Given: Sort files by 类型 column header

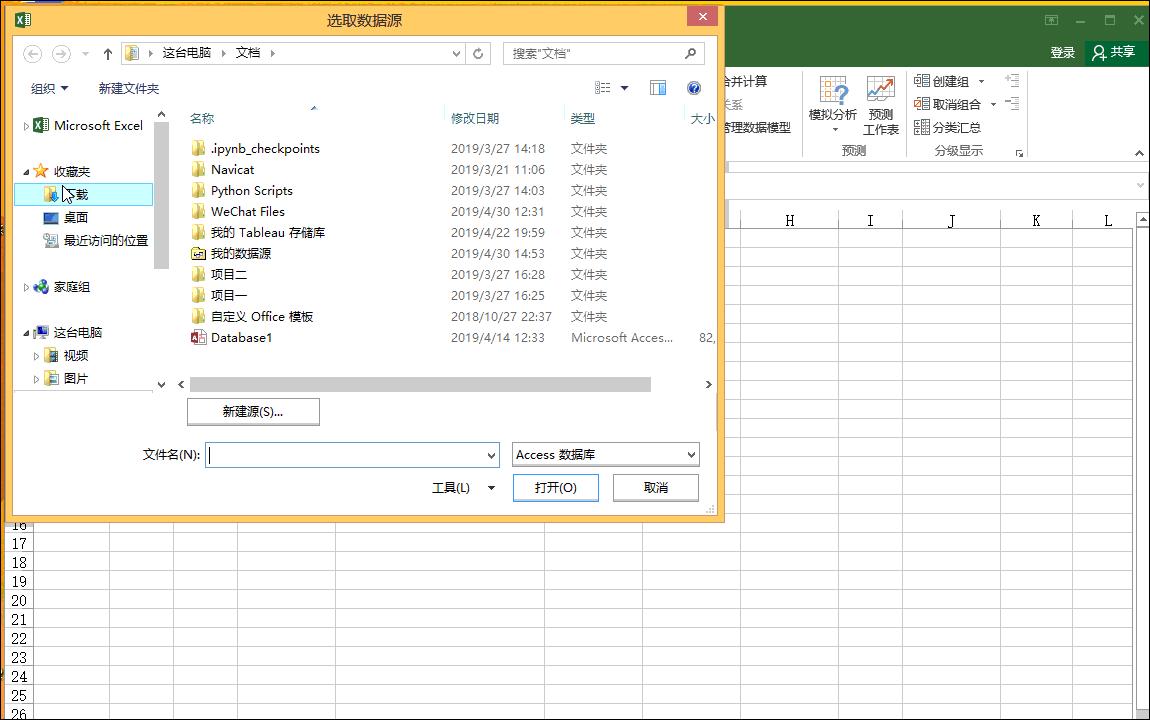Looking at the screenshot, I should click(x=582, y=118).
